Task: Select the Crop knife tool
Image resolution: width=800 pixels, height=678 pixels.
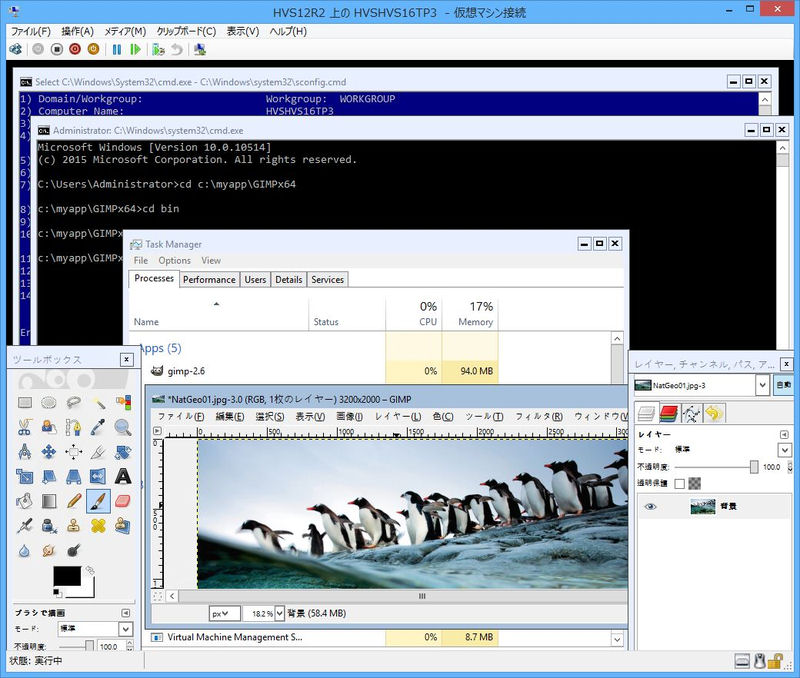Action: click(98, 451)
